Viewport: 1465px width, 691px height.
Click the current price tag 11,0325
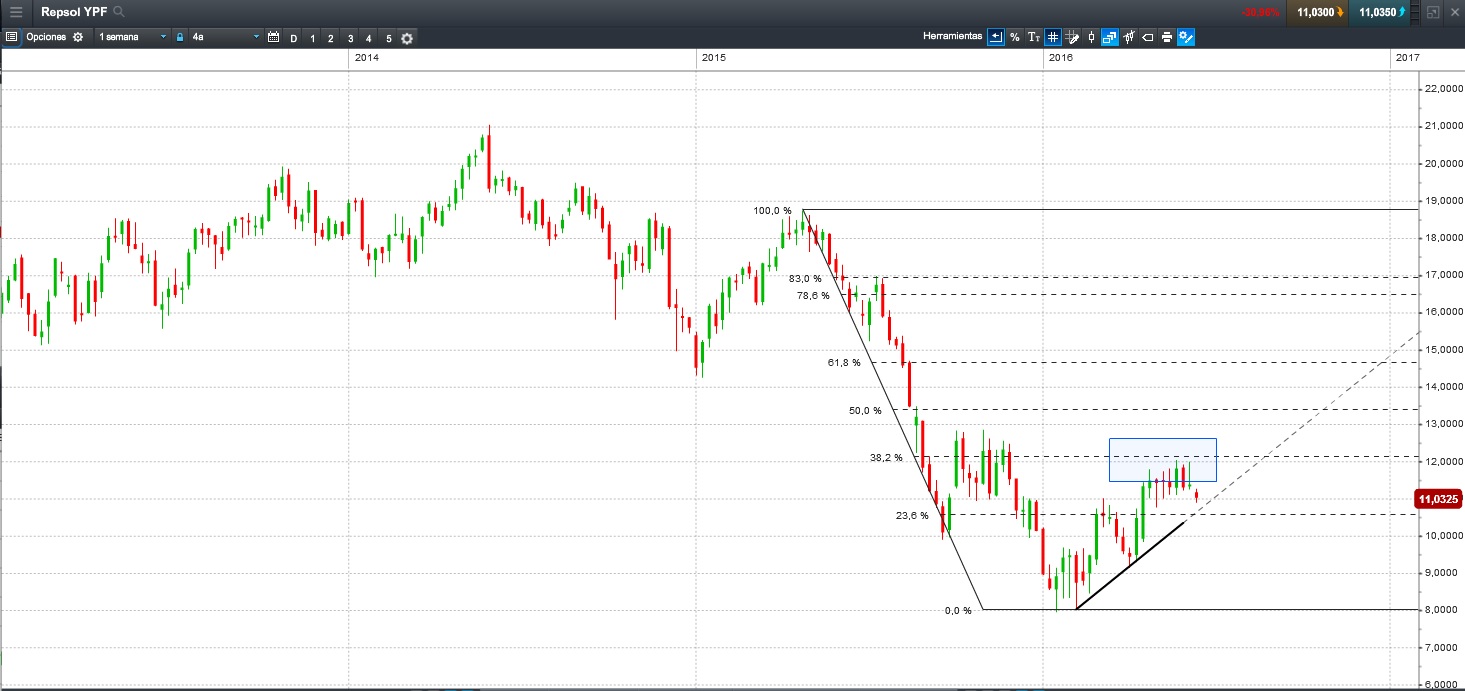pyautogui.click(x=1438, y=498)
